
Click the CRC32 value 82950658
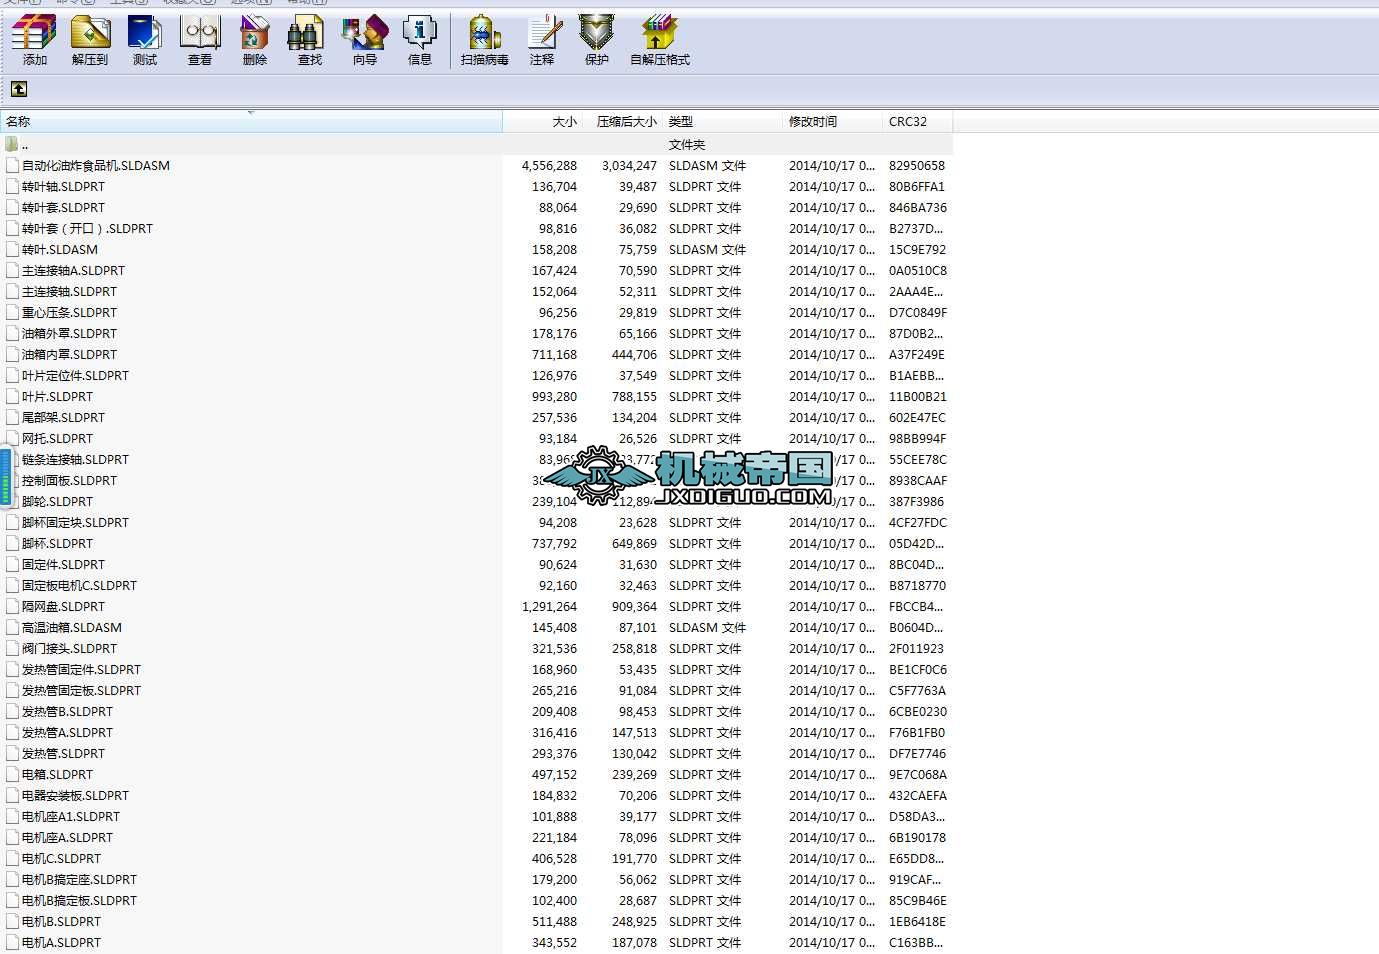(x=917, y=166)
